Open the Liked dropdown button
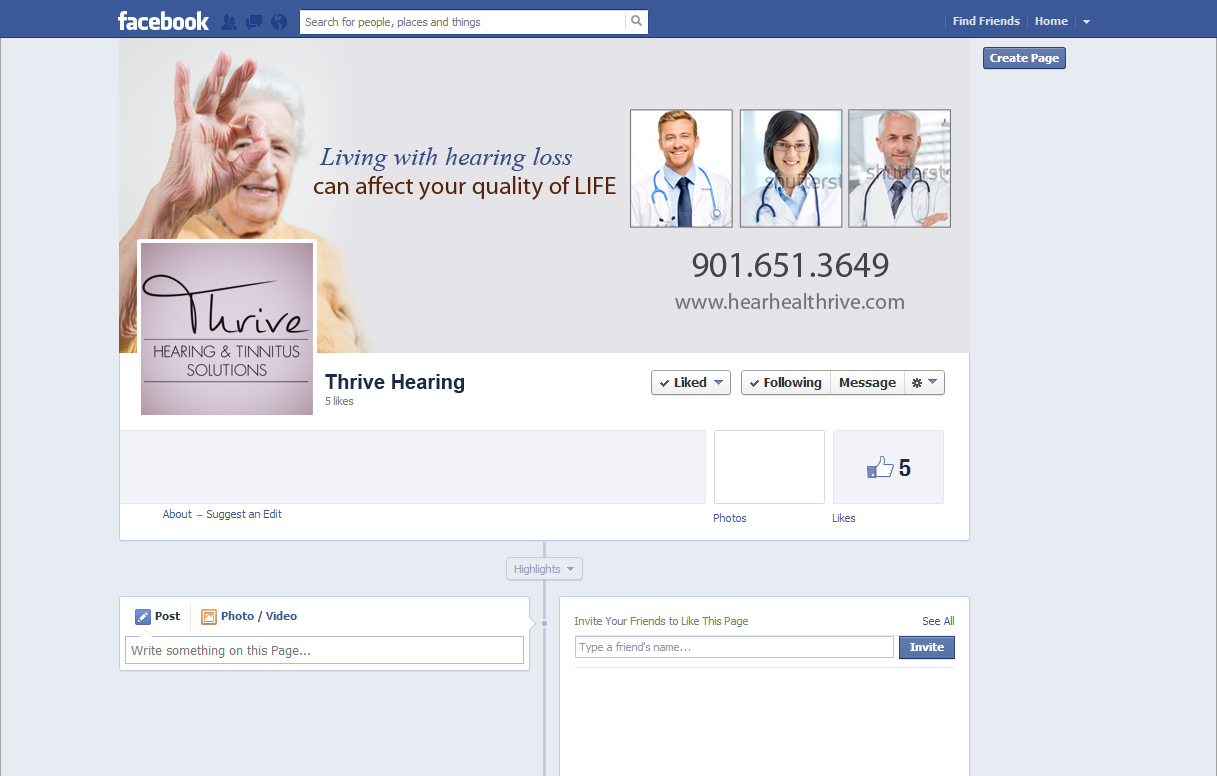The height and width of the screenshot is (776, 1217). (x=691, y=383)
